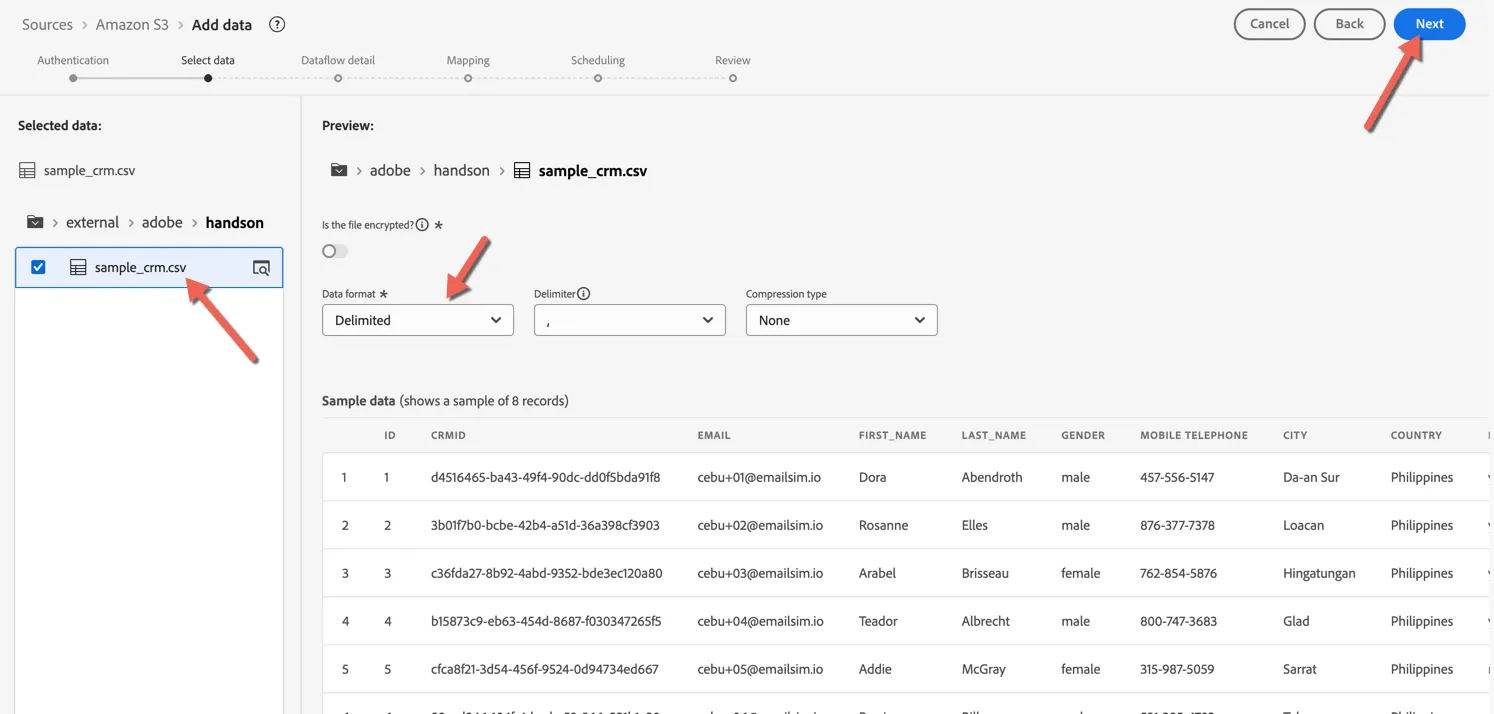Click sample_crm.csv under Selected data
Viewport: 1494px width, 714px height.
[89, 170]
